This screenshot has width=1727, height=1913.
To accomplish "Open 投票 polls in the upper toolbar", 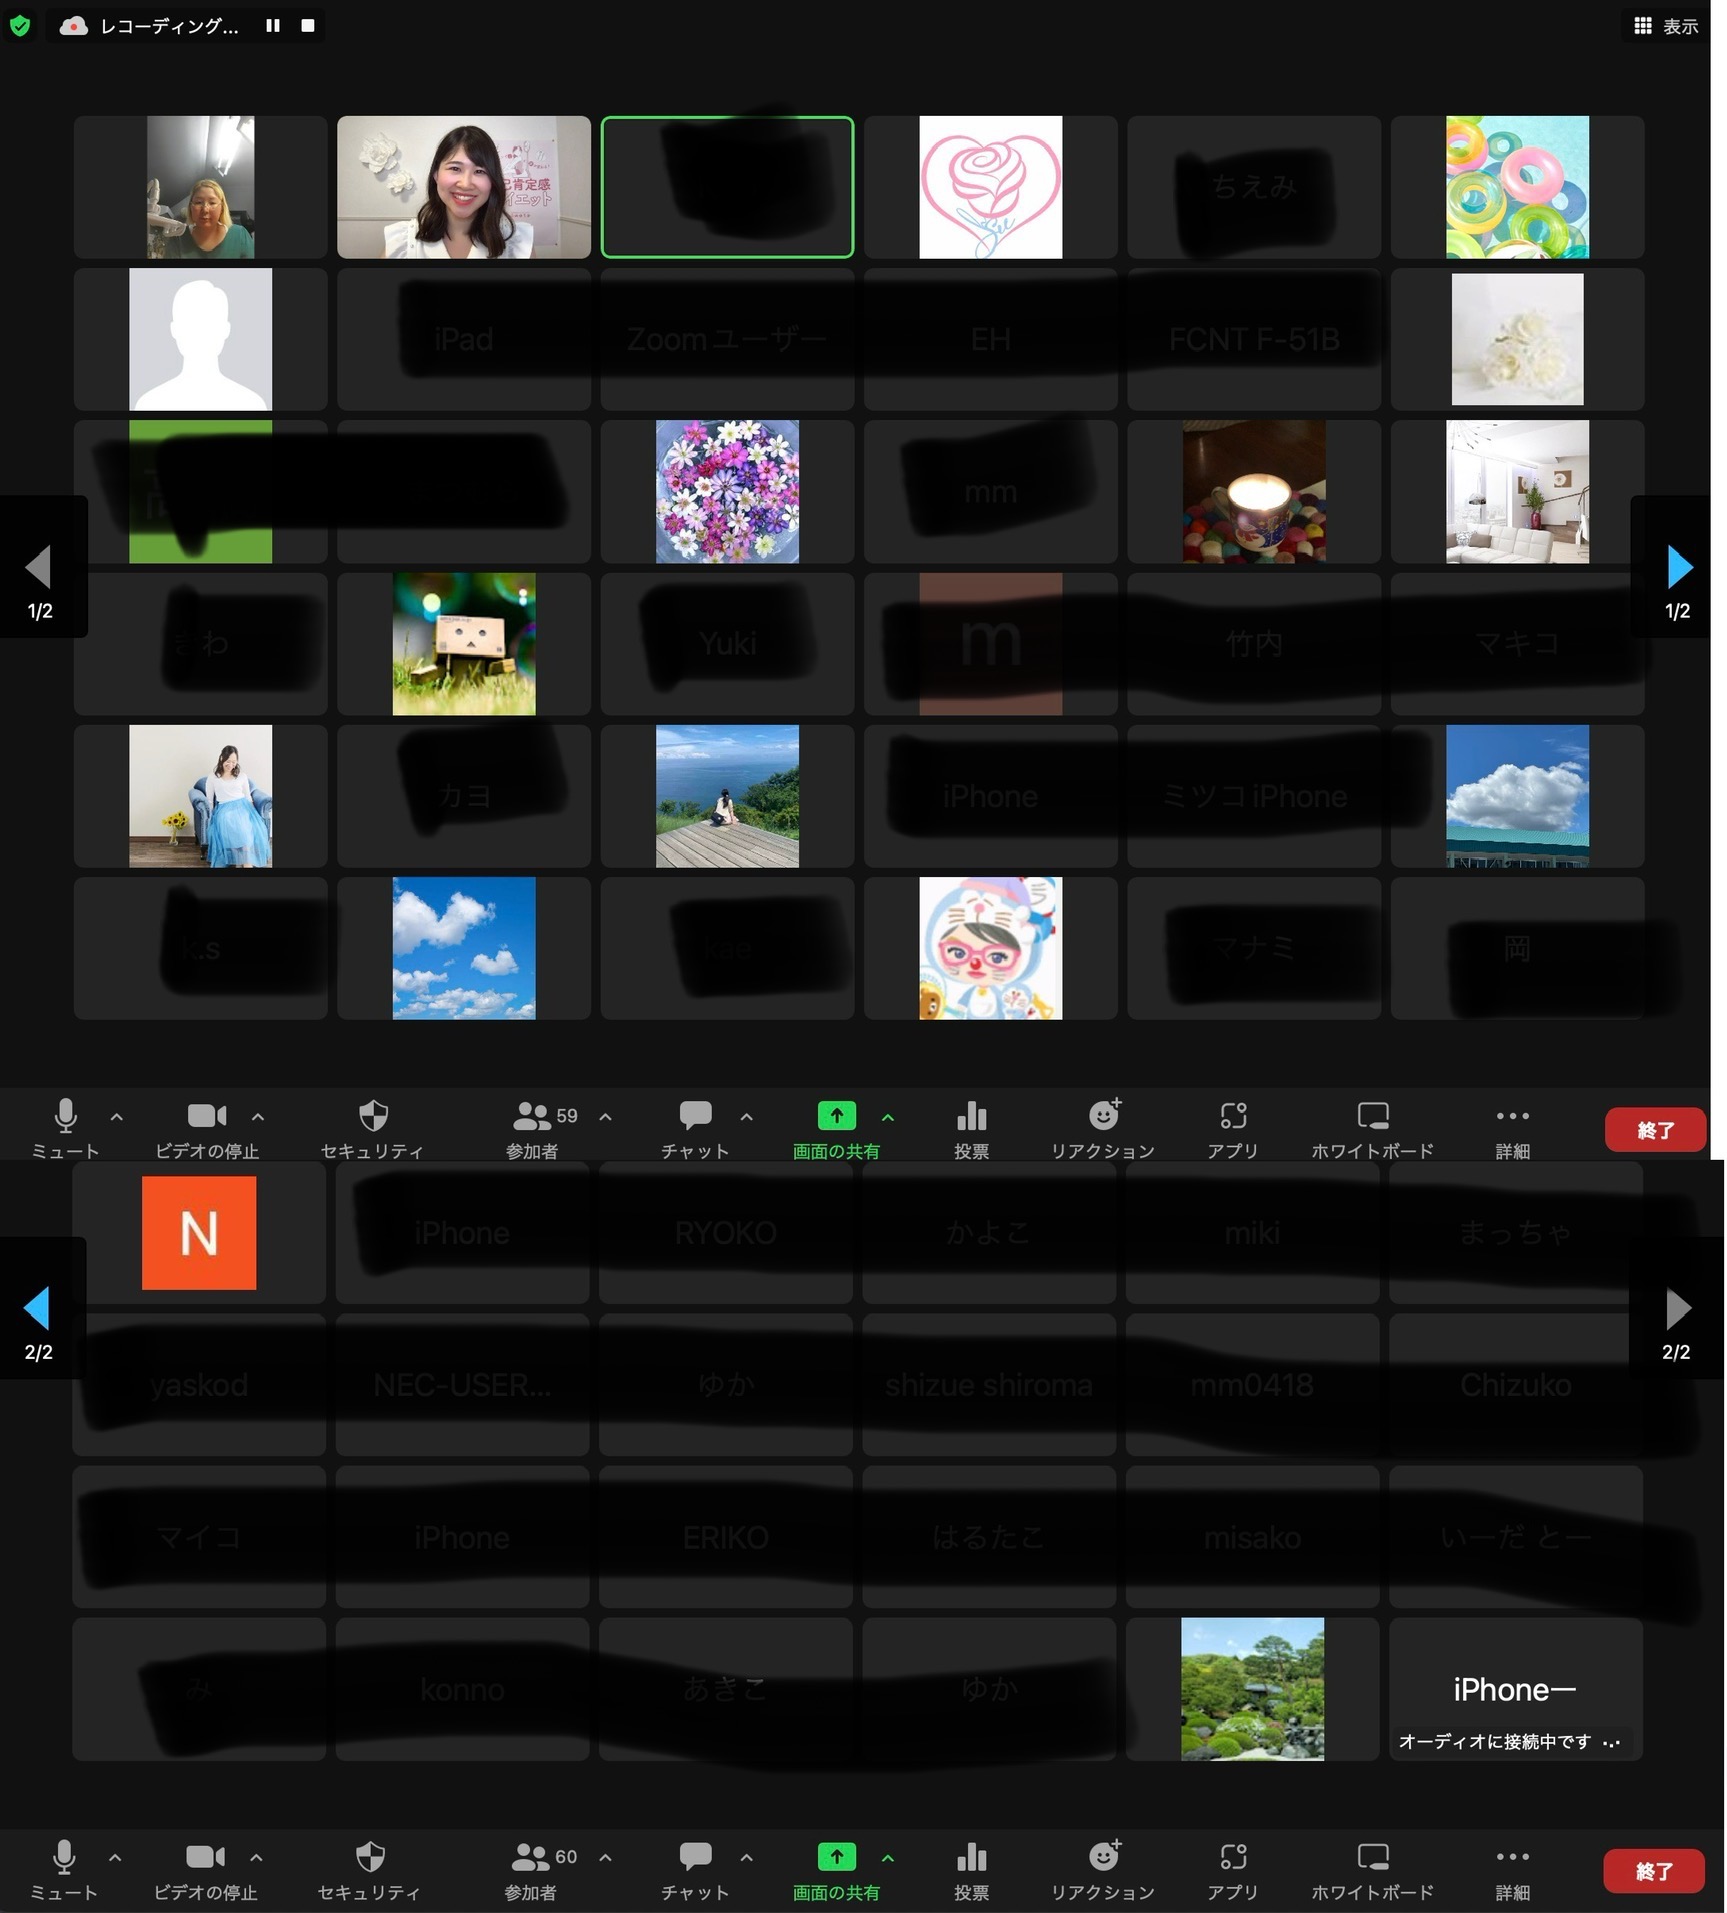I will click(x=971, y=1128).
